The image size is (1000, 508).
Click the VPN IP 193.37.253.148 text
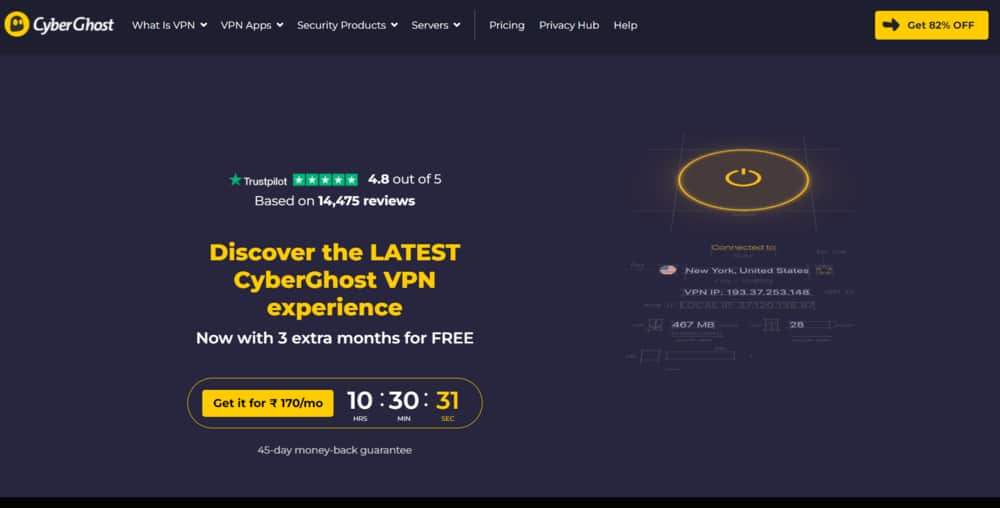coord(747,292)
